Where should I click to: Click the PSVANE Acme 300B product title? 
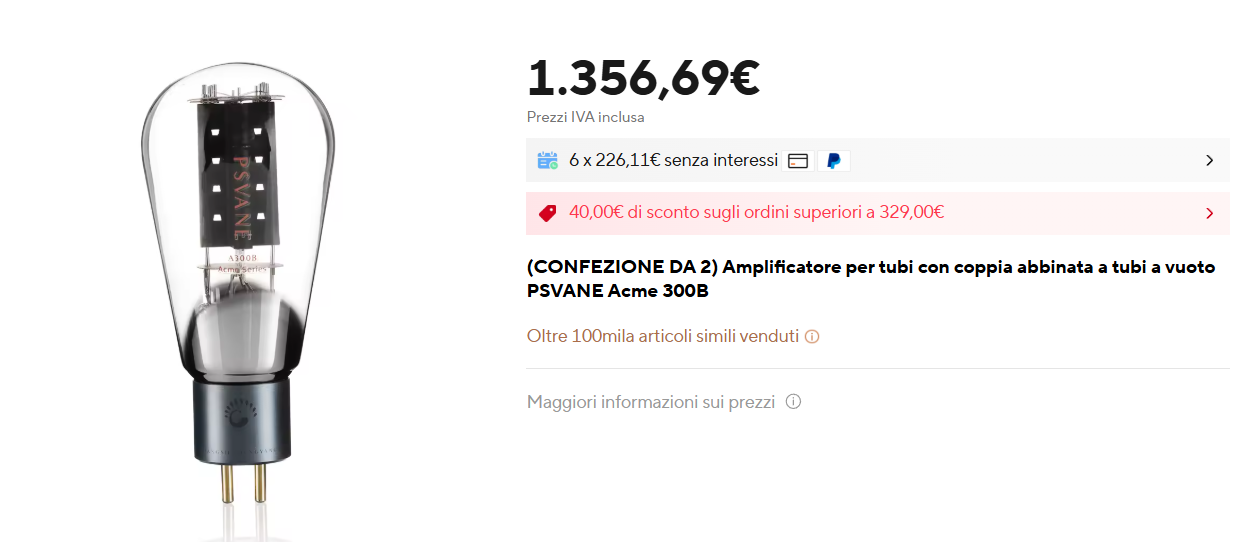pyautogui.click(x=871, y=279)
